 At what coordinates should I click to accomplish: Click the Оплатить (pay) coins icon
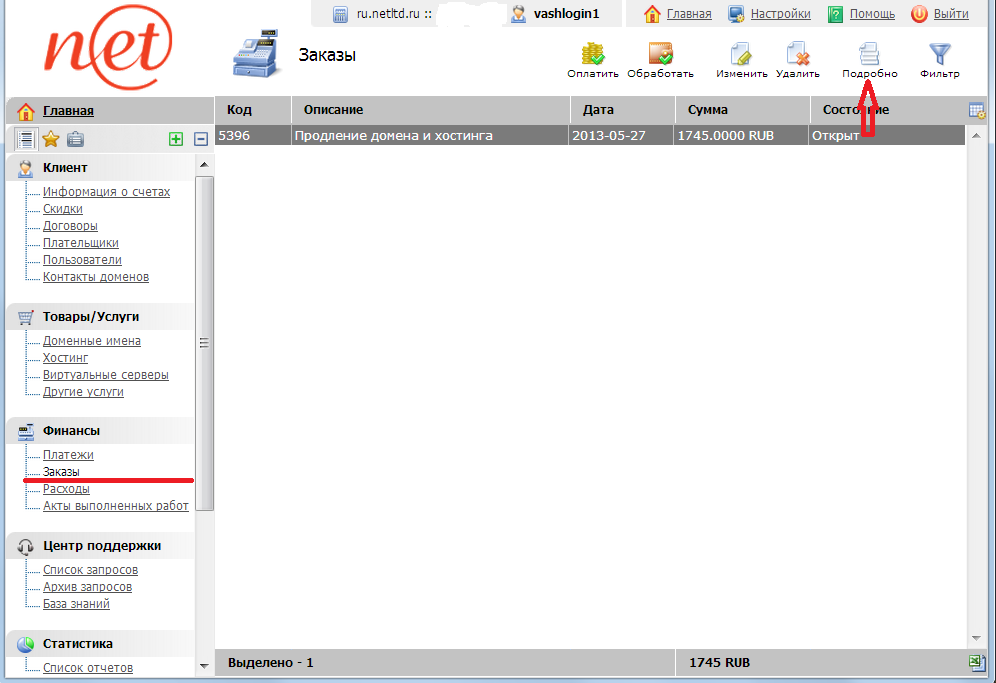[x=593, y=54]
